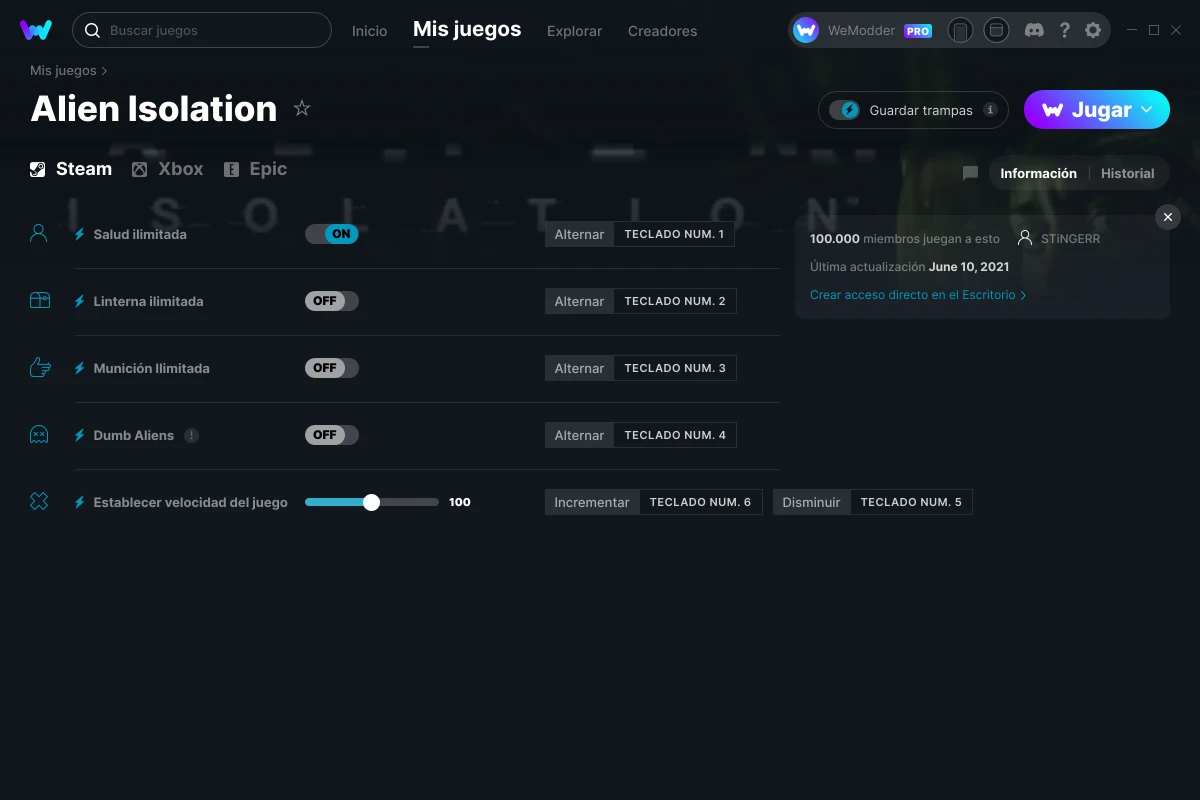
Task: Click the overlay window icon in header
Action: 996,30
